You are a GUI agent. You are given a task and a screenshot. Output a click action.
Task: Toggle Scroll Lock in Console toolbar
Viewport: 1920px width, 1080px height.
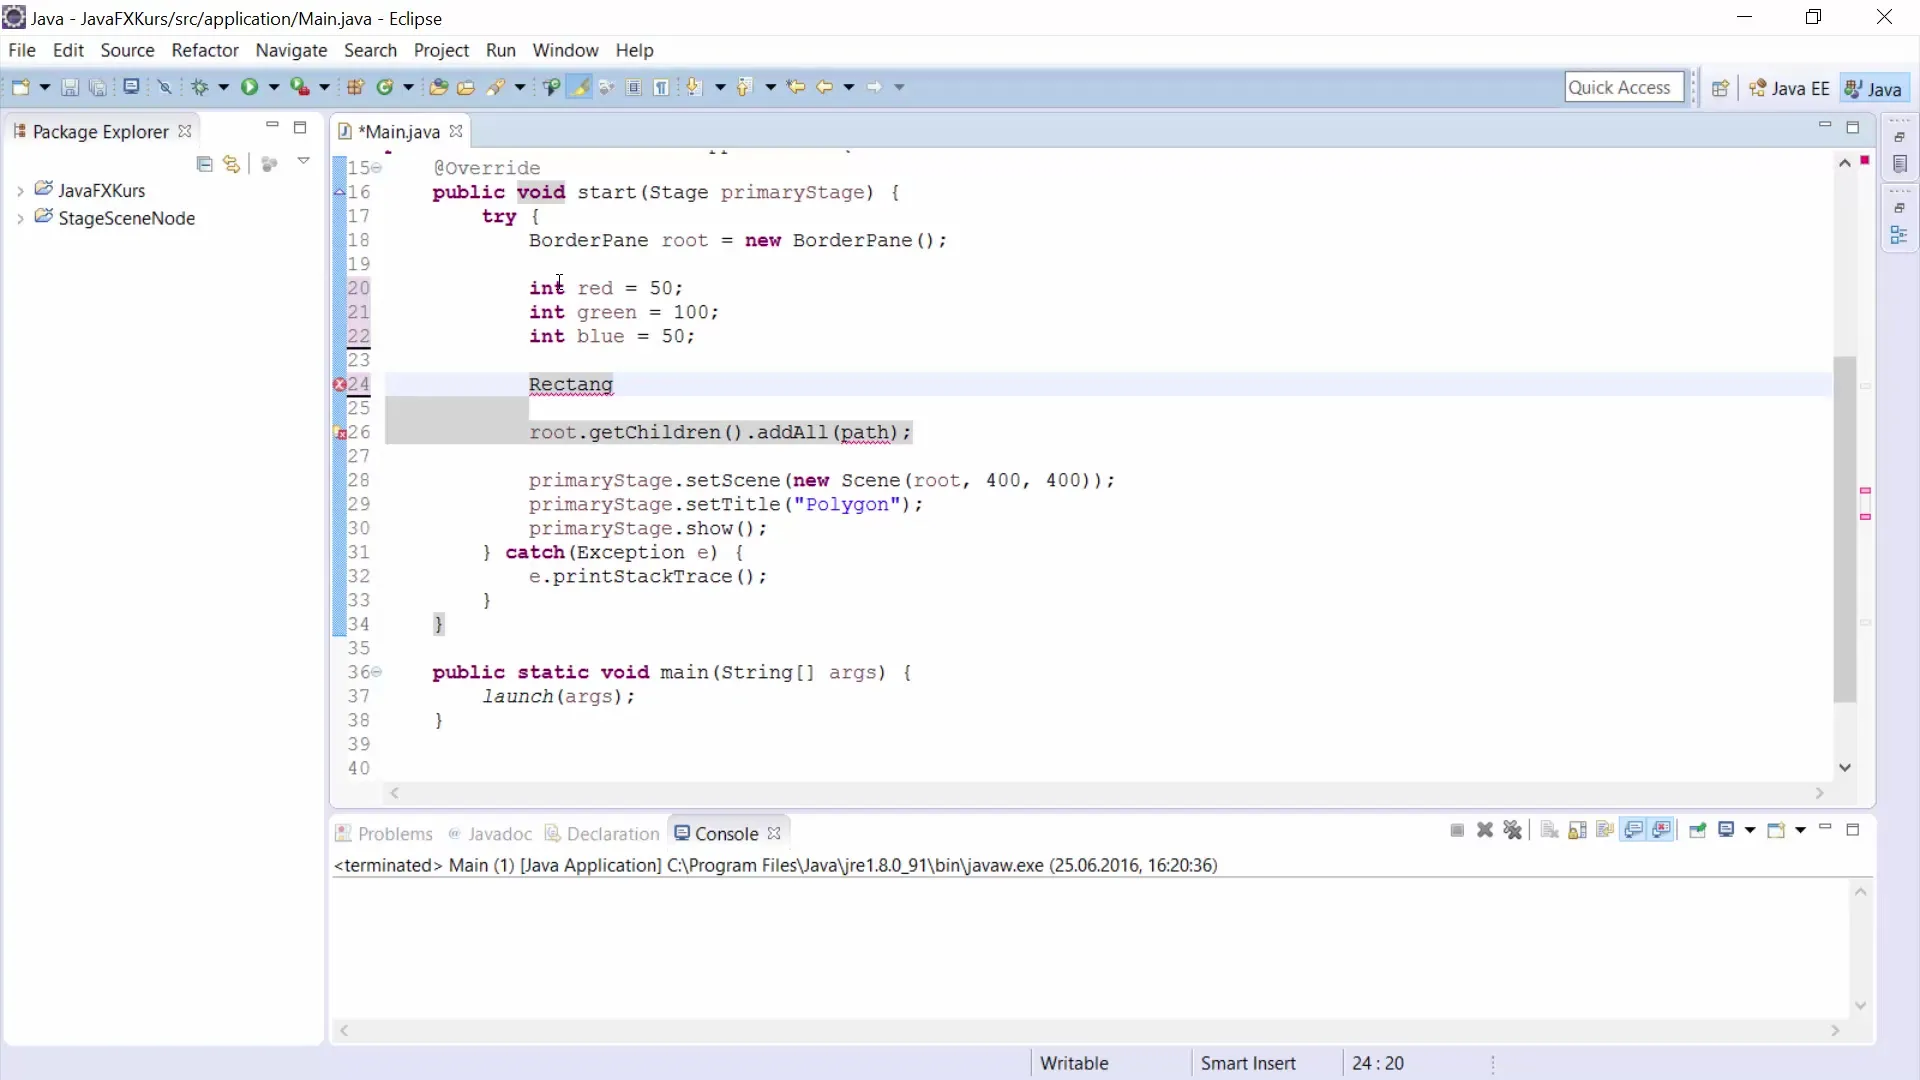(1577, 830)
